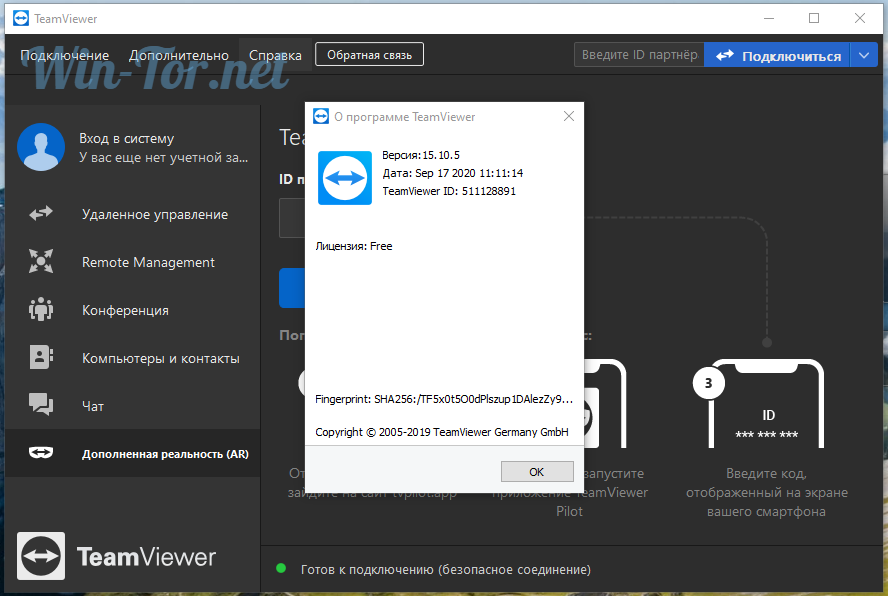Open the Справка menu
This screenshot has width=888, height=596.
click(x=275, y=56)
